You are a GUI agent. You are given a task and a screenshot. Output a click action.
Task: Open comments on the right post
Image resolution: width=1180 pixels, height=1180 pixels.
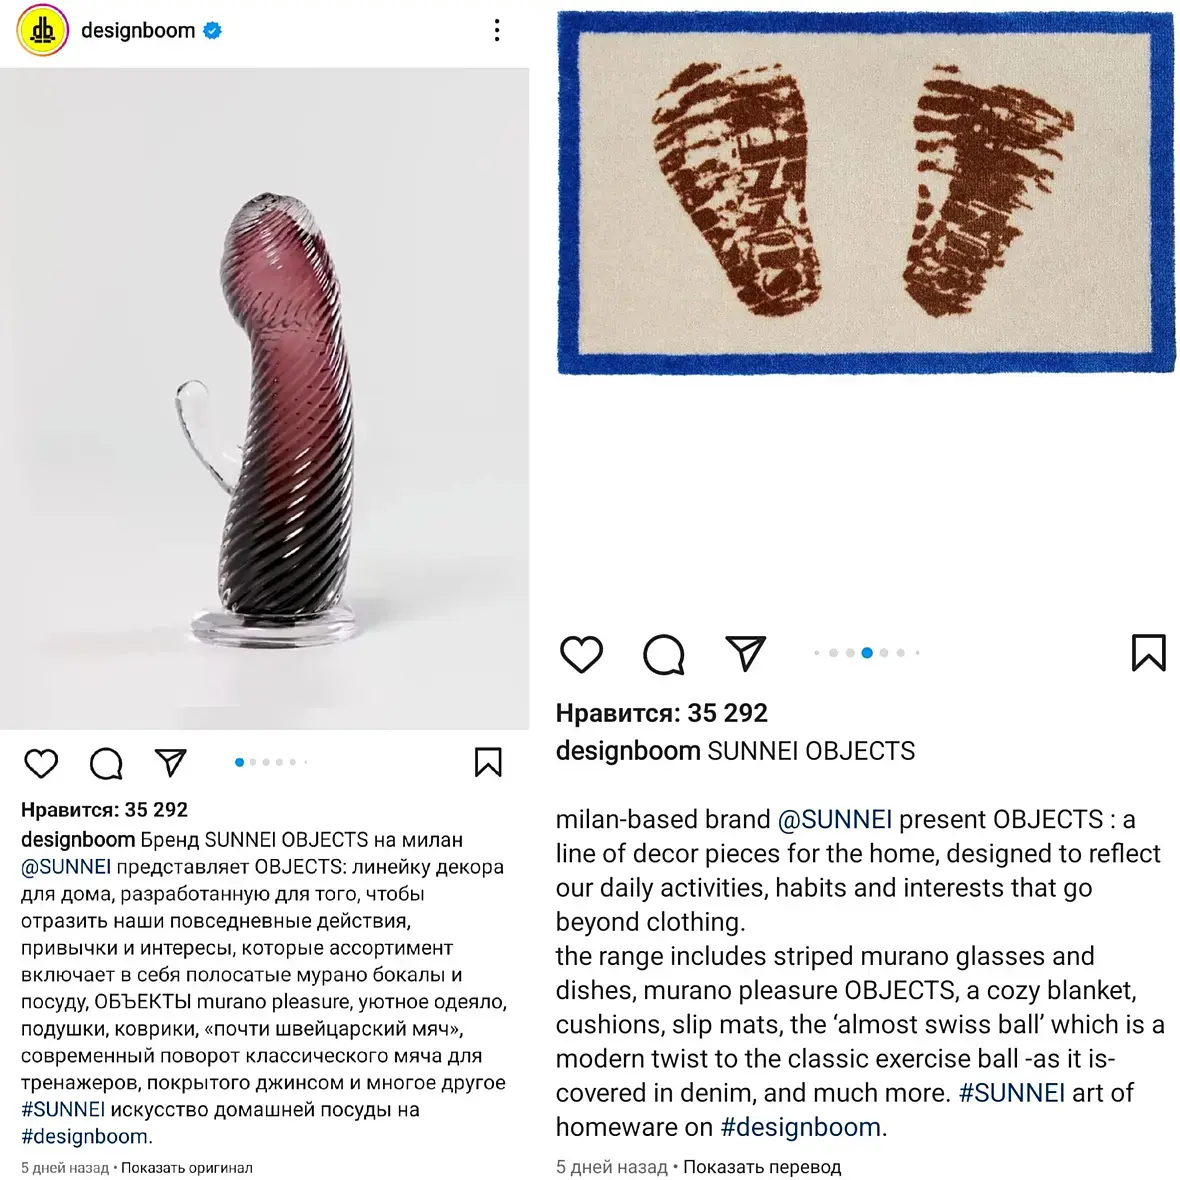[x=664, y=653]
